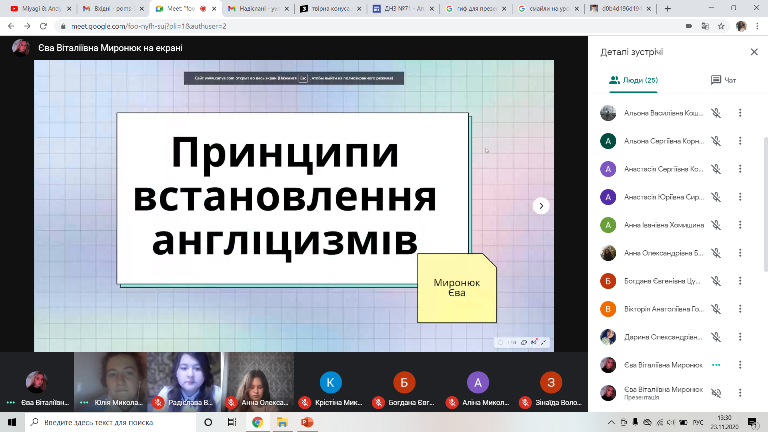Screen dimensions: 768x432
Task: Click Крістіна's participant tile avatar
Action: click(330, 382)
